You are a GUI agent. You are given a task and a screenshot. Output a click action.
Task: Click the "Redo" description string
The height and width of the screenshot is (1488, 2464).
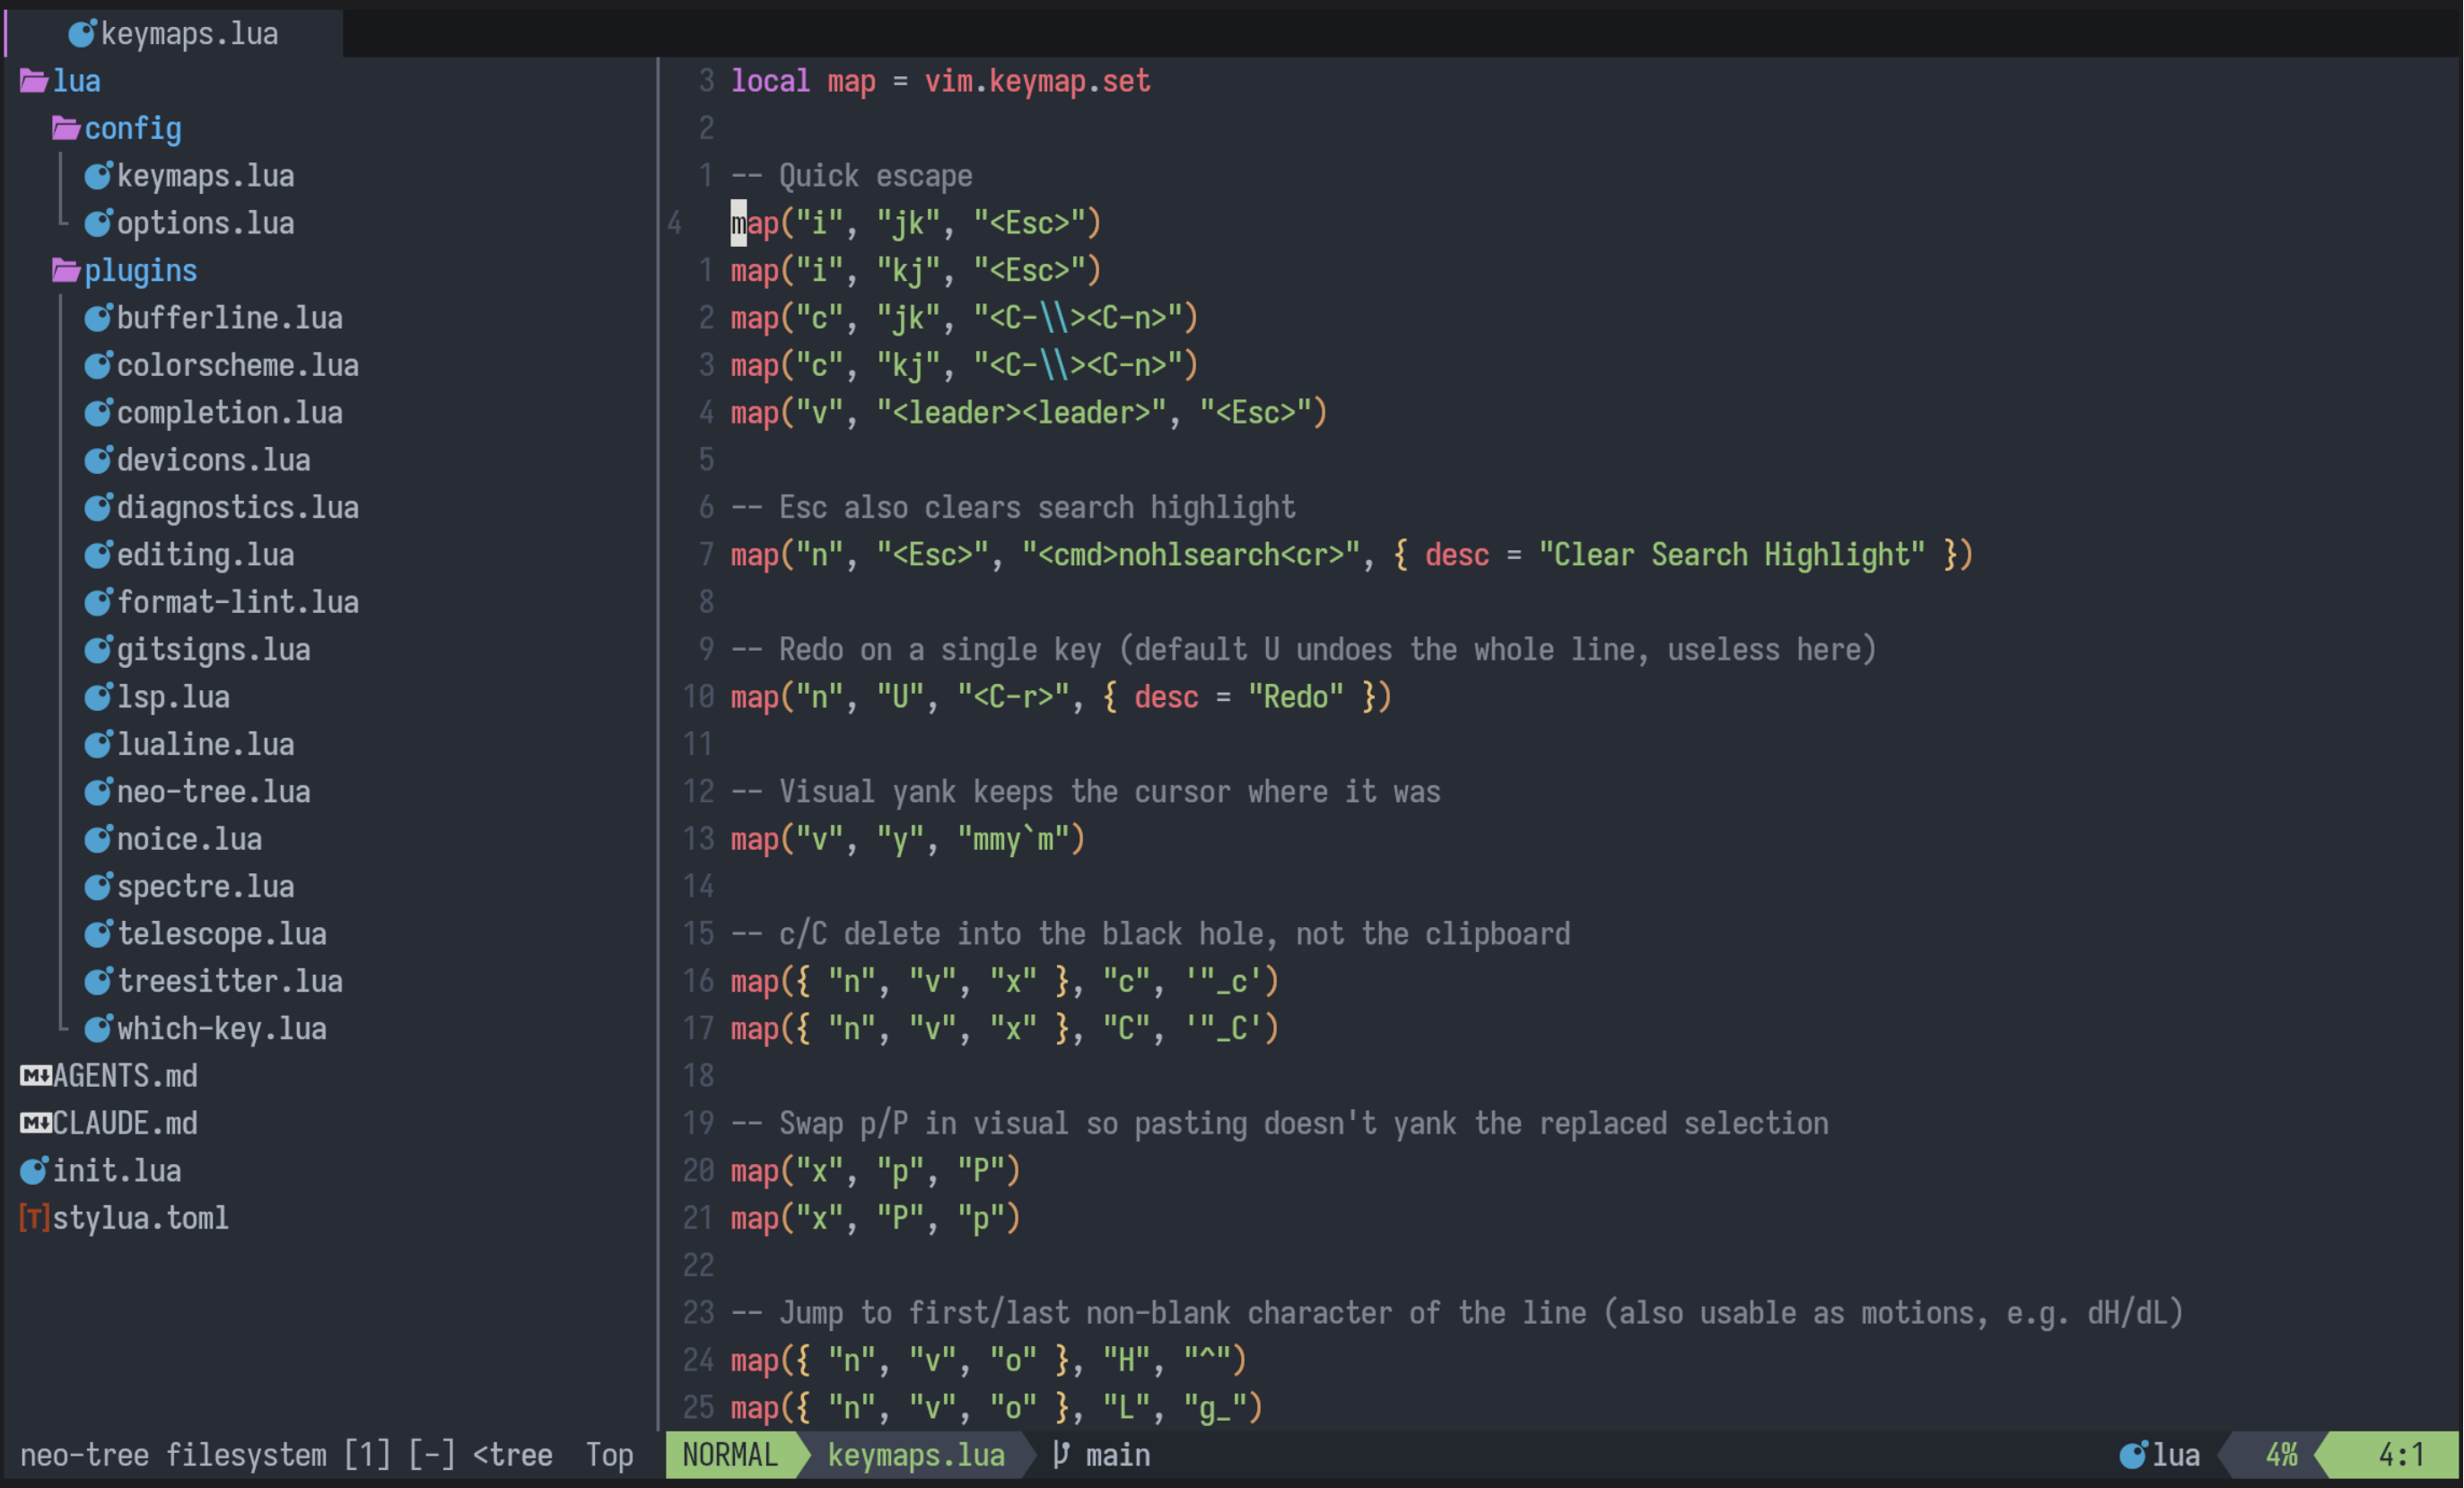point(1296,697)
